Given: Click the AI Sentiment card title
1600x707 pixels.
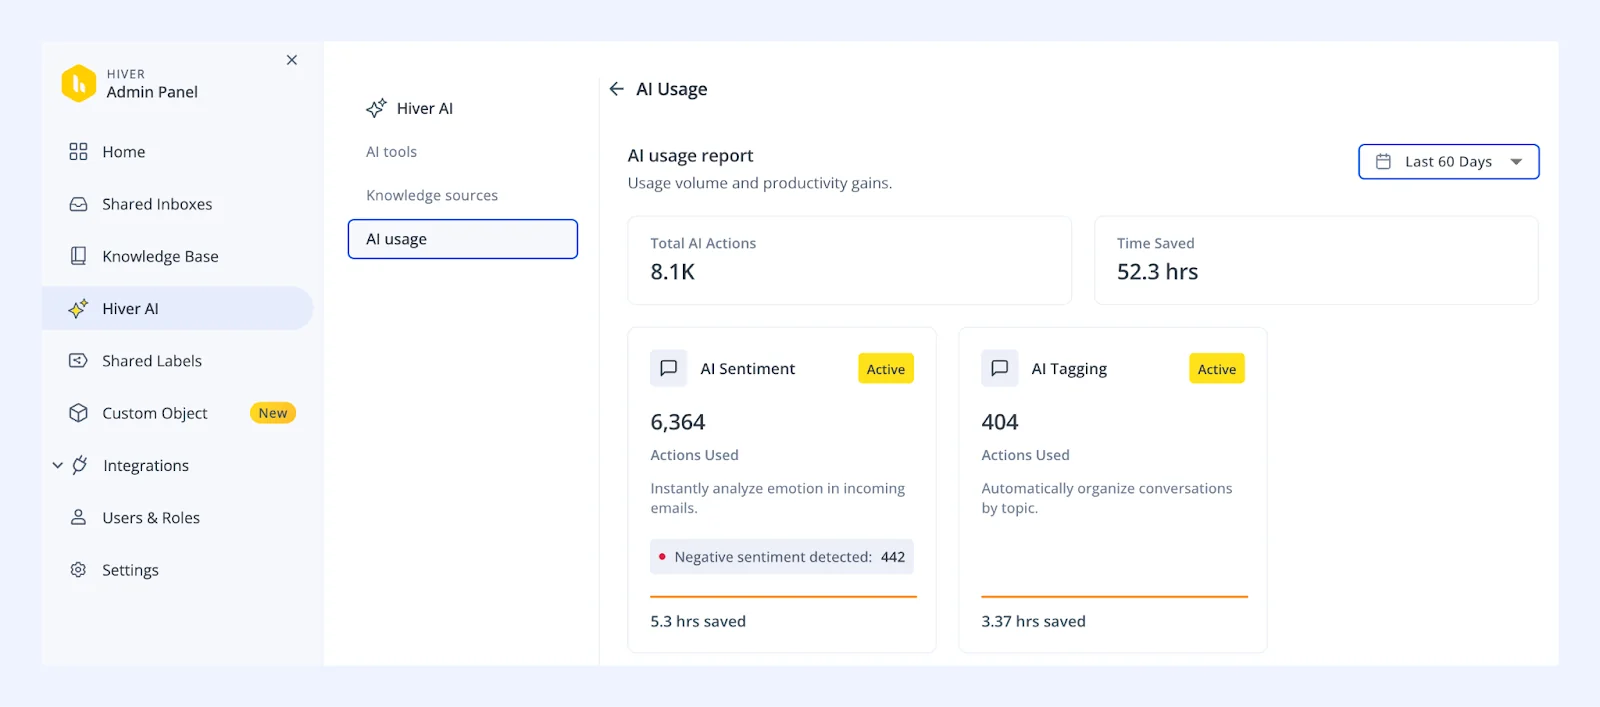Looking at the screenshot, I should pos(748,369).
